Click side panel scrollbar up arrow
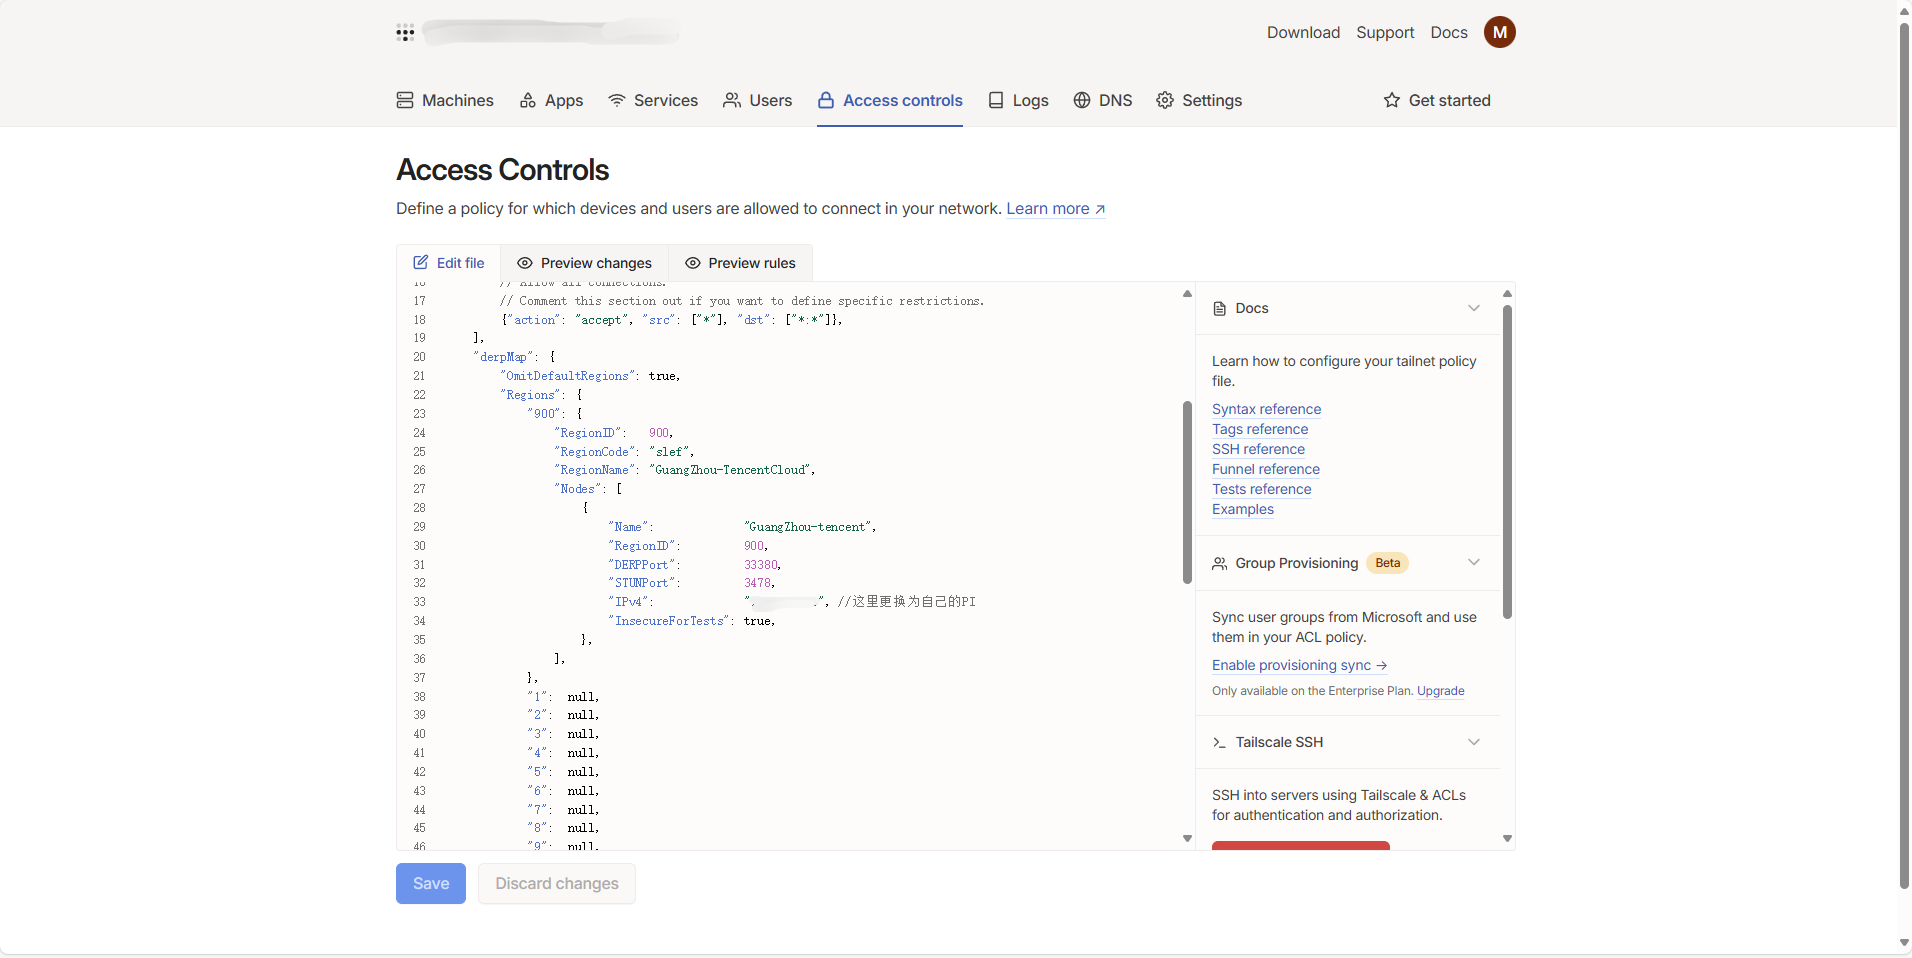The width and height of the screenshot is (1912, 958). pyautogui.click(x=1507, y=293)
